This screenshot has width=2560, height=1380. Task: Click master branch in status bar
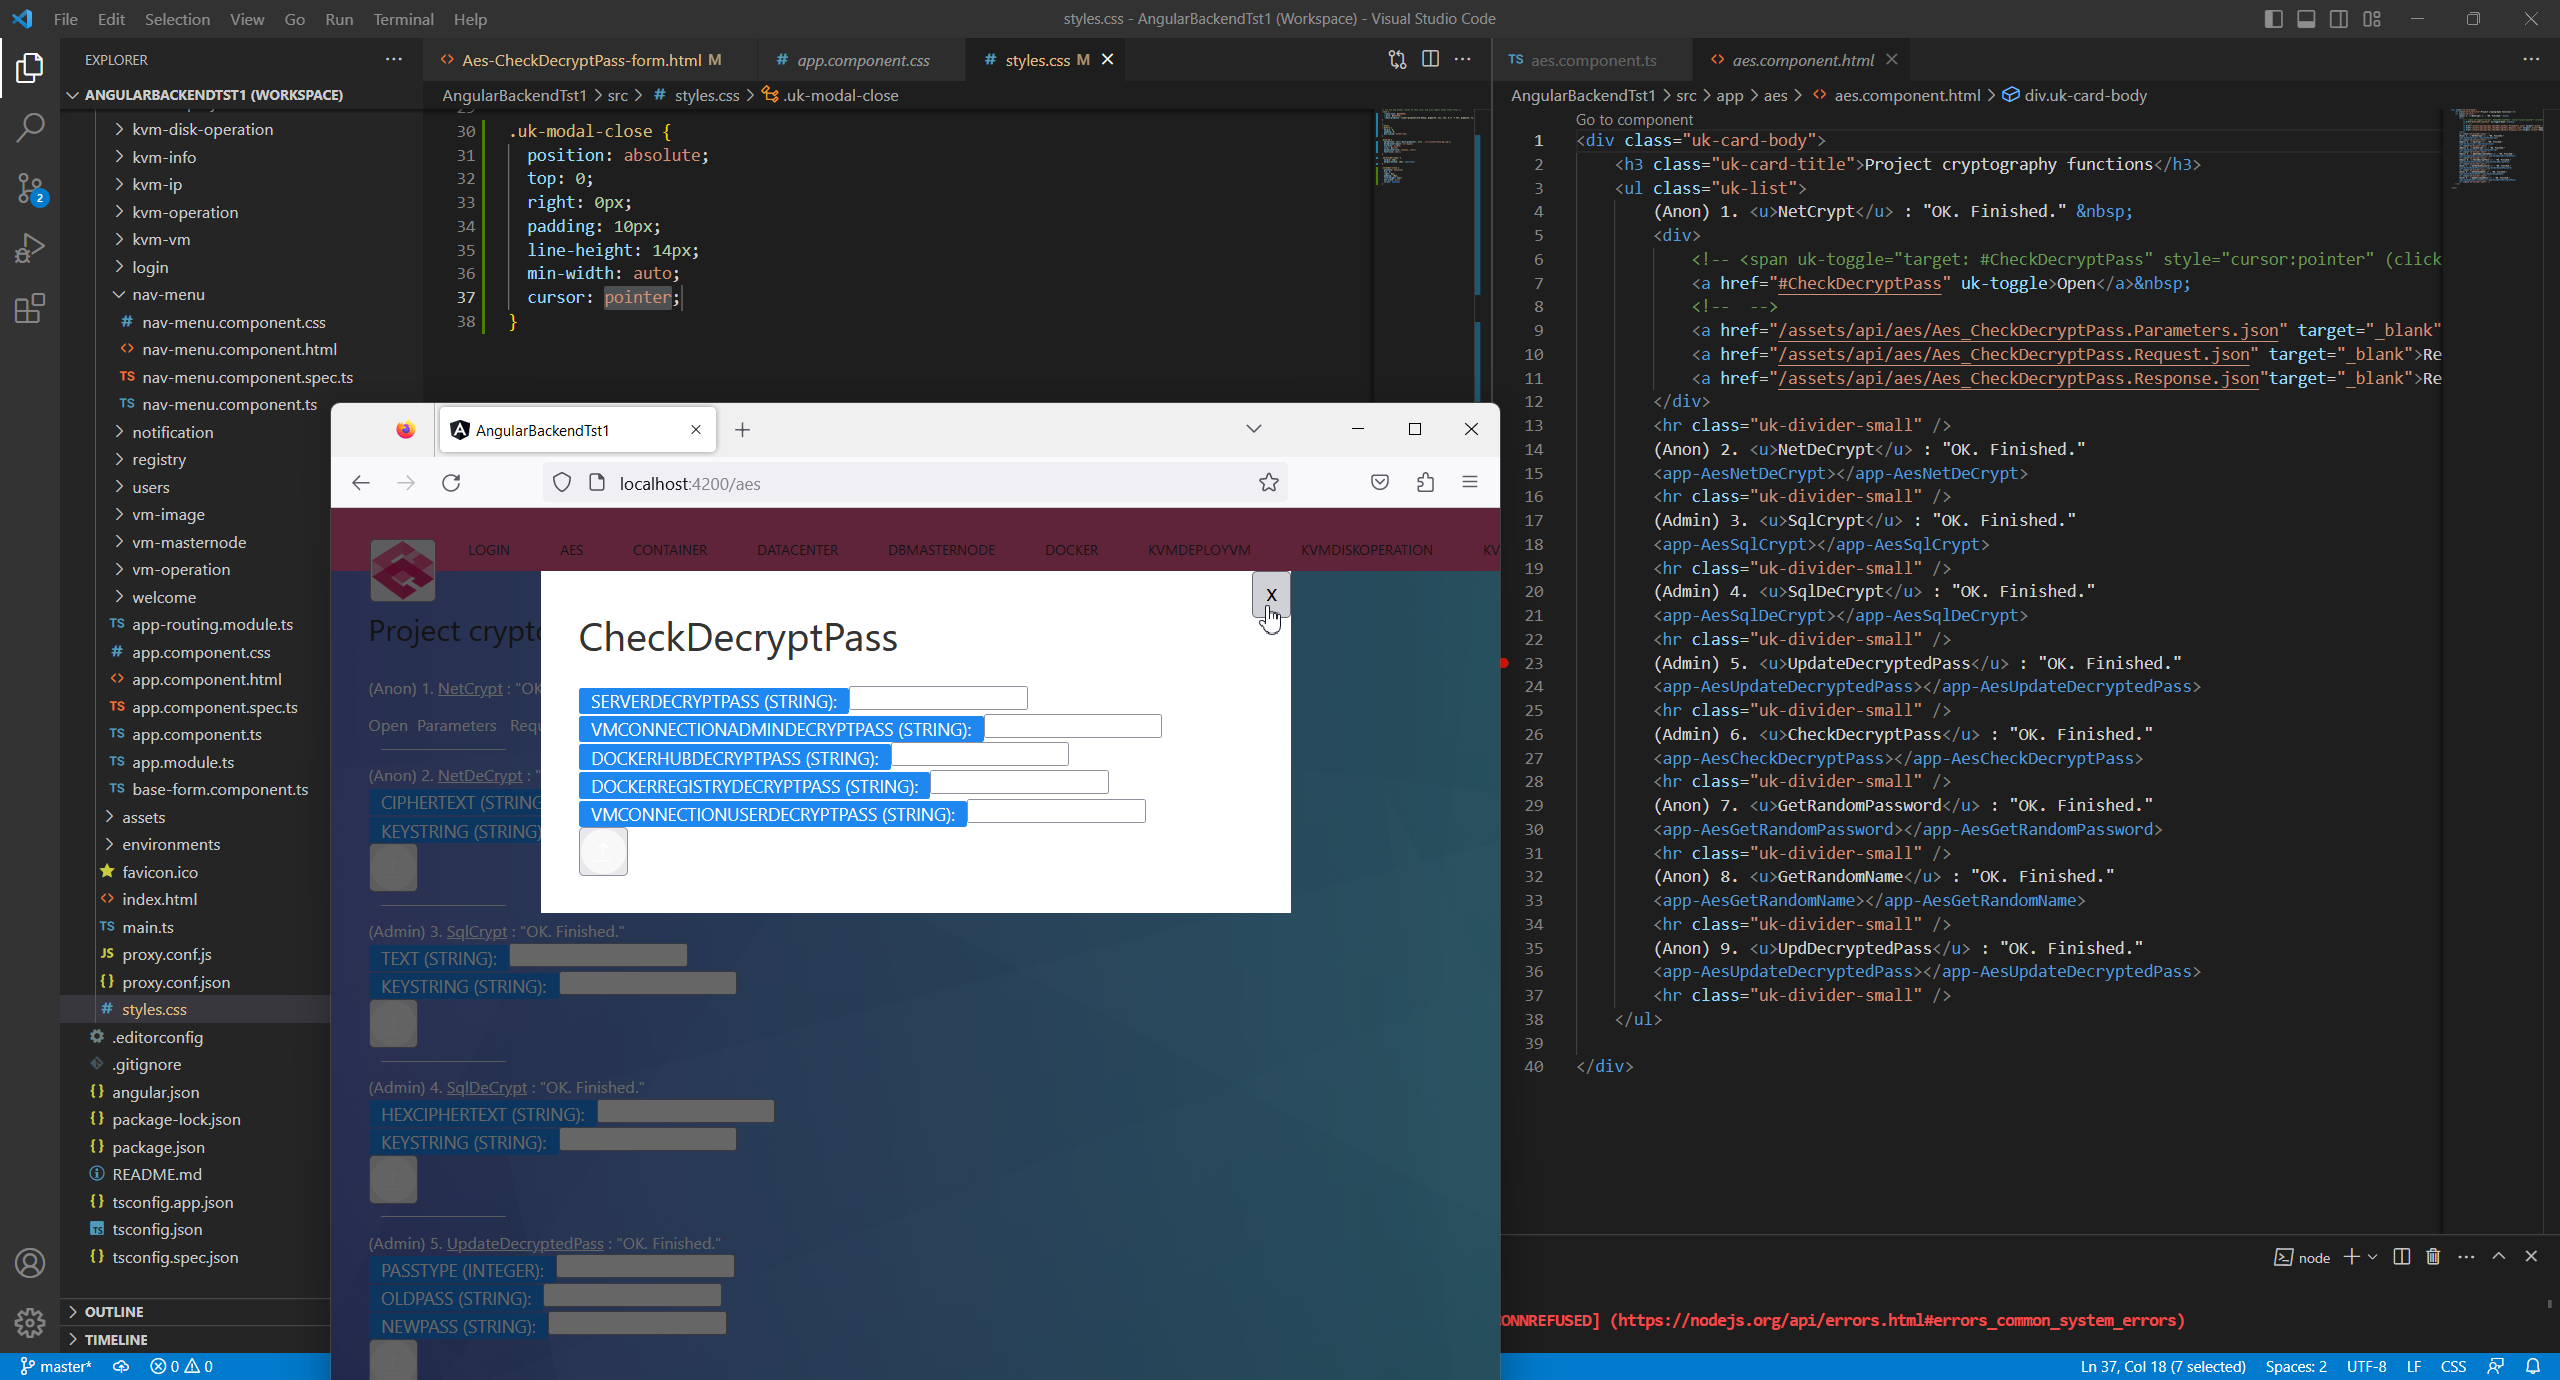point(56,1366)
